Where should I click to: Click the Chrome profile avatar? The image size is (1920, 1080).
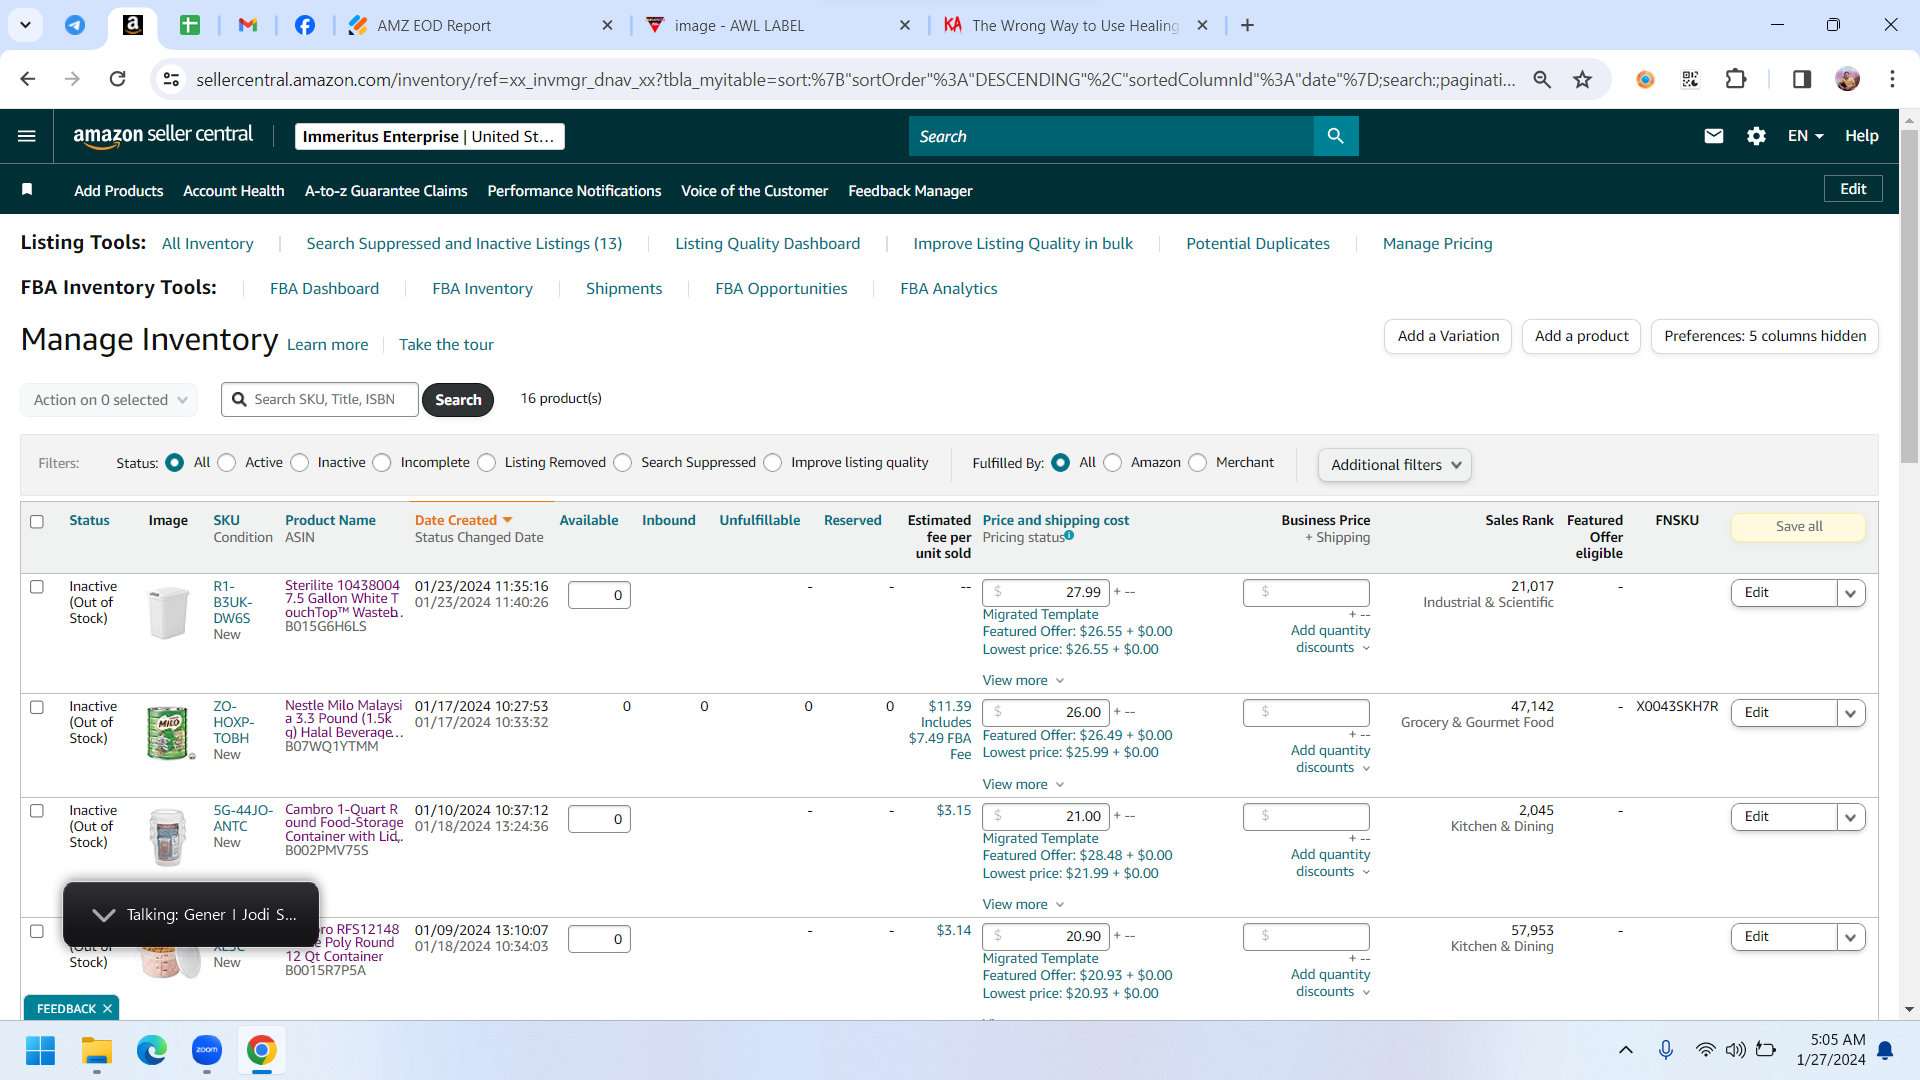click(x=1847, y=79)
